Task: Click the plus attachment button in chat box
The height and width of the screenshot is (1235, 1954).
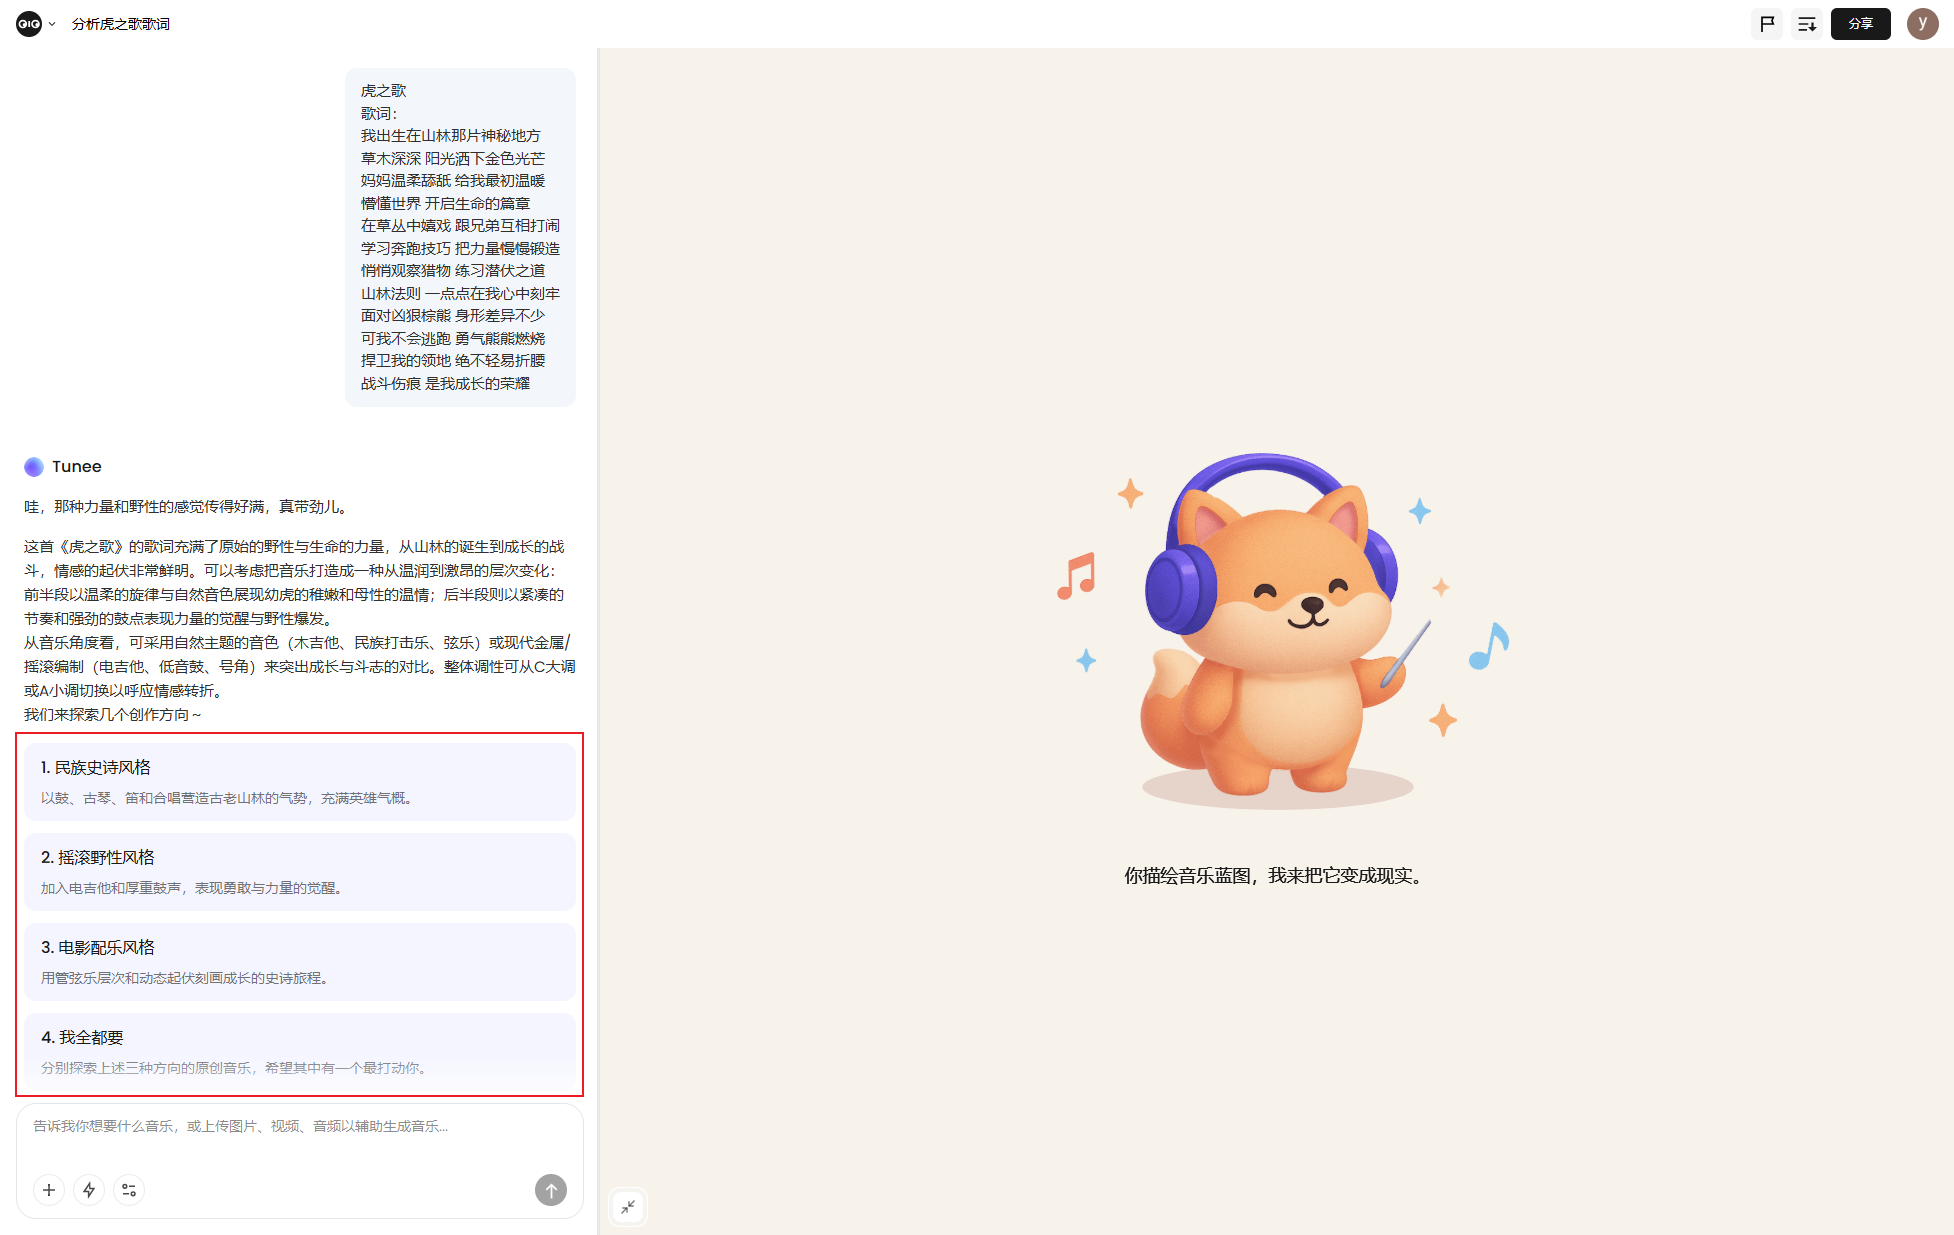Action: tap(49, 1190)
